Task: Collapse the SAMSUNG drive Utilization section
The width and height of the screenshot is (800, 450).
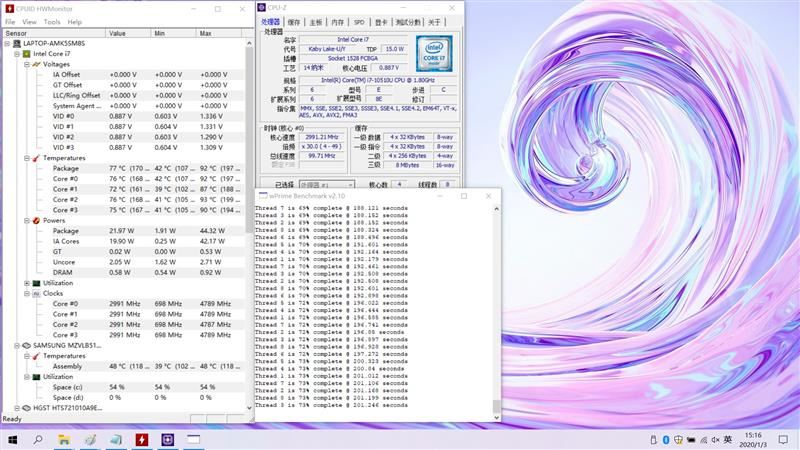Action: point(27,377)
